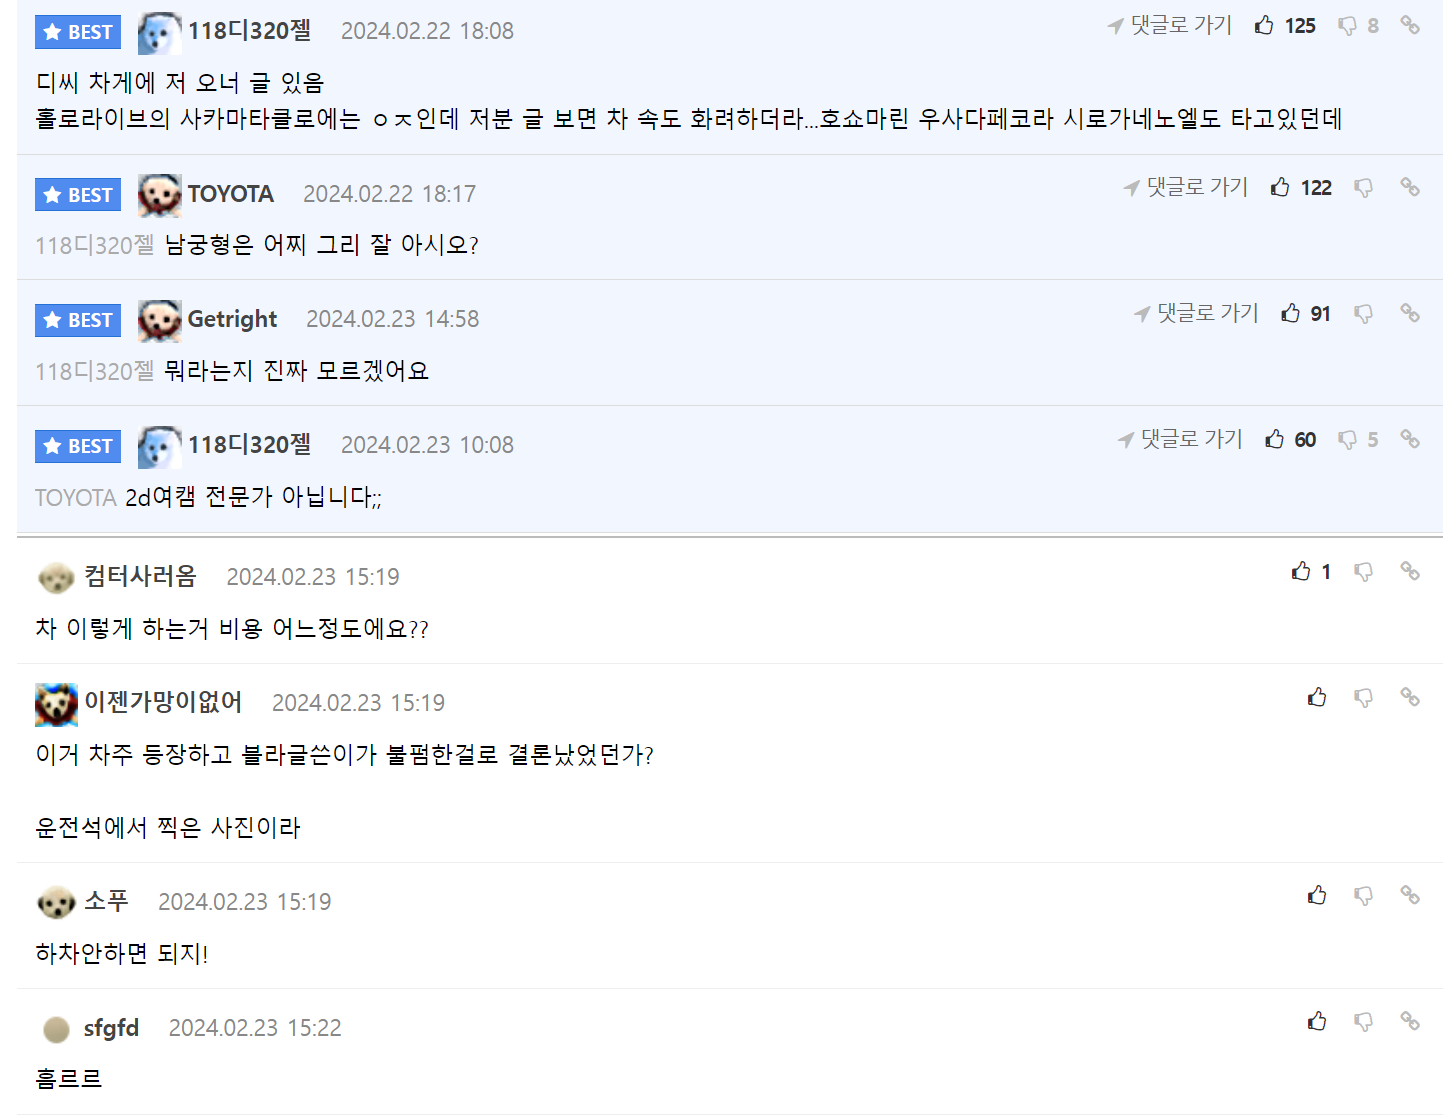Downvote TOYOTA's best comment
Image resolution: width=1443 pixels, height=1118 pixels.
pyautogui.click(x=1363, y=188)
